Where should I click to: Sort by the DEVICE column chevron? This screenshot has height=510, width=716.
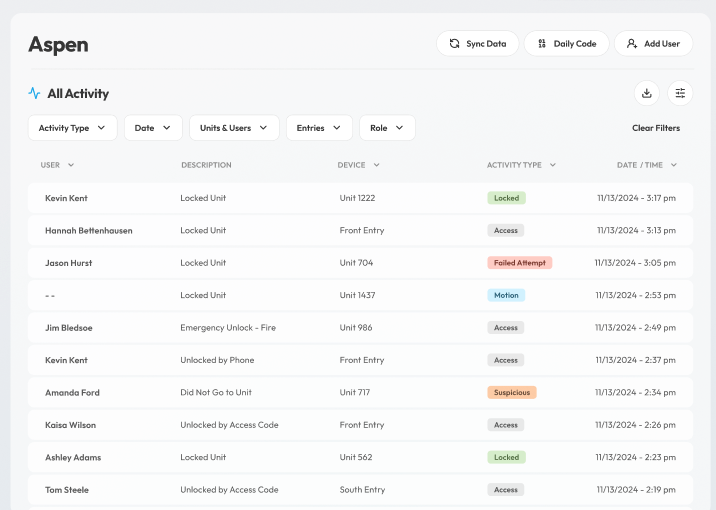click(x=376, y=165)
